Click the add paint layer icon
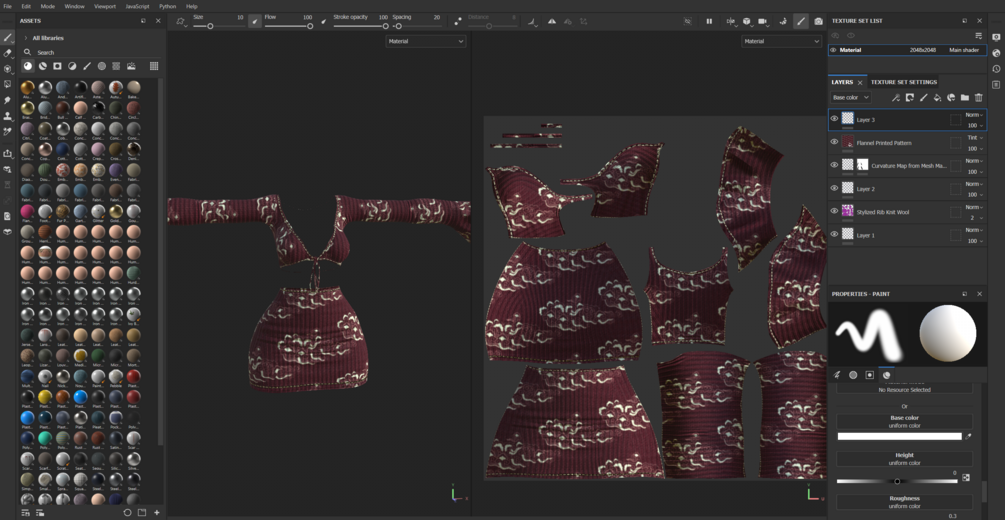Viewport: 1005px width, 520px height. pyautogui.click(x=924, y=97)
